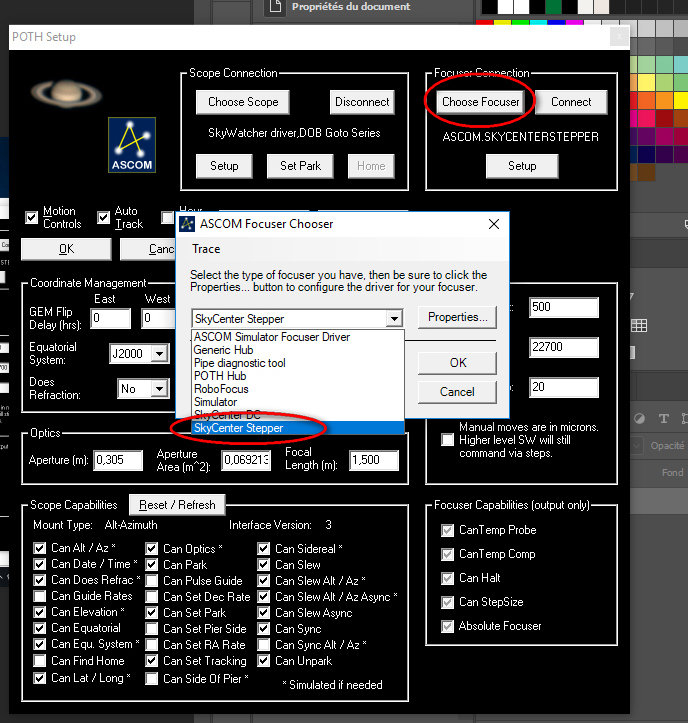Viewport: 688px width, 723px height.
Task: Click the Reset / Refresh button
Action: pyautogui.click(x=177, y=505)
